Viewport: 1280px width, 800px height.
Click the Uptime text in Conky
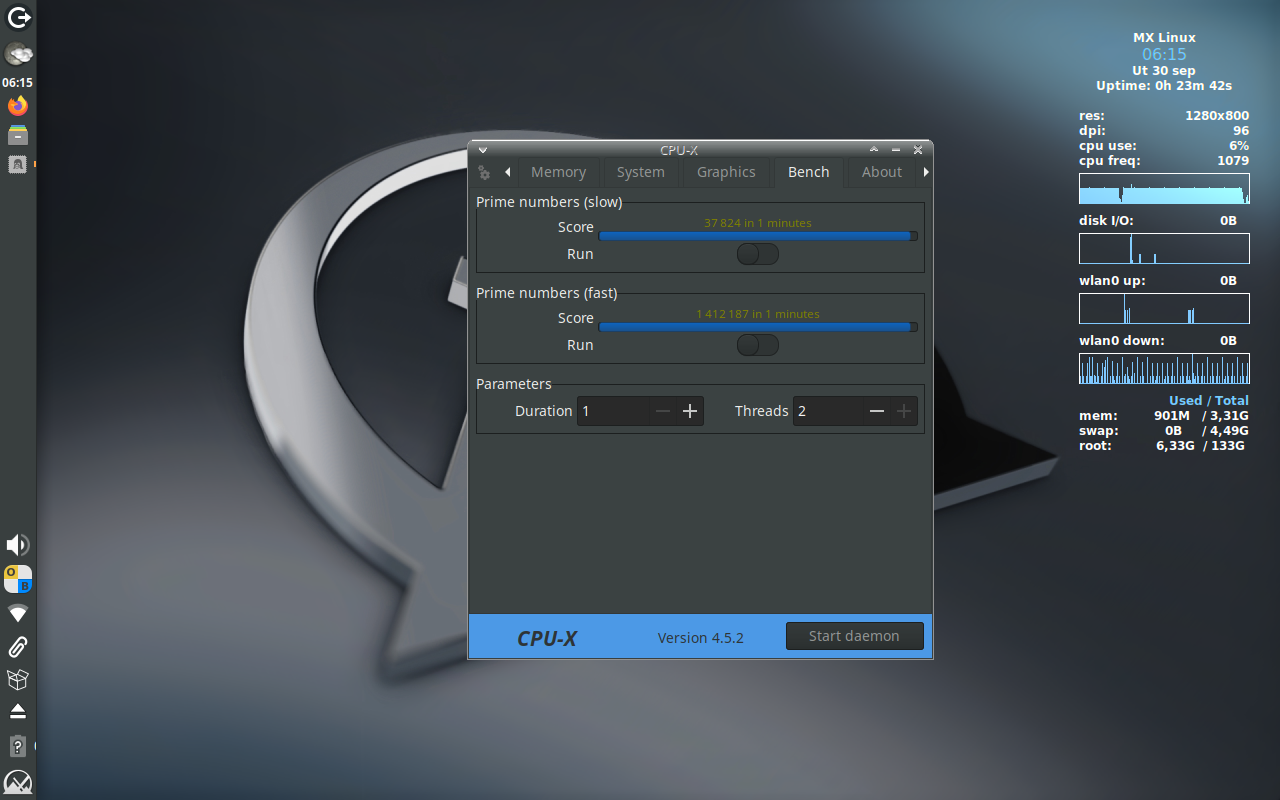pos(1164,86)
